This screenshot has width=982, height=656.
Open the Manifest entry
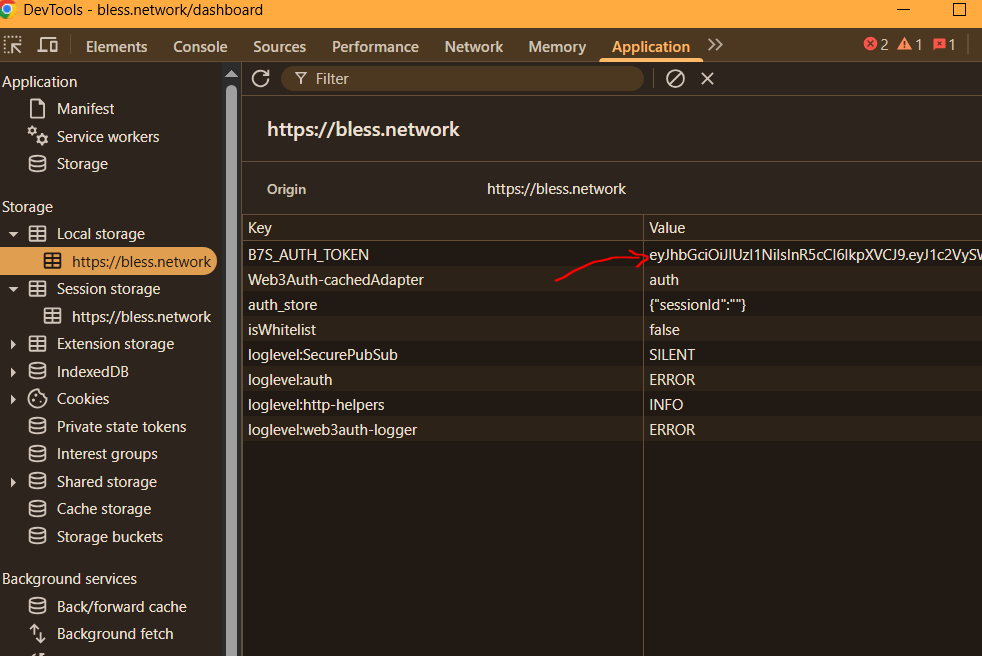point(85,108)
